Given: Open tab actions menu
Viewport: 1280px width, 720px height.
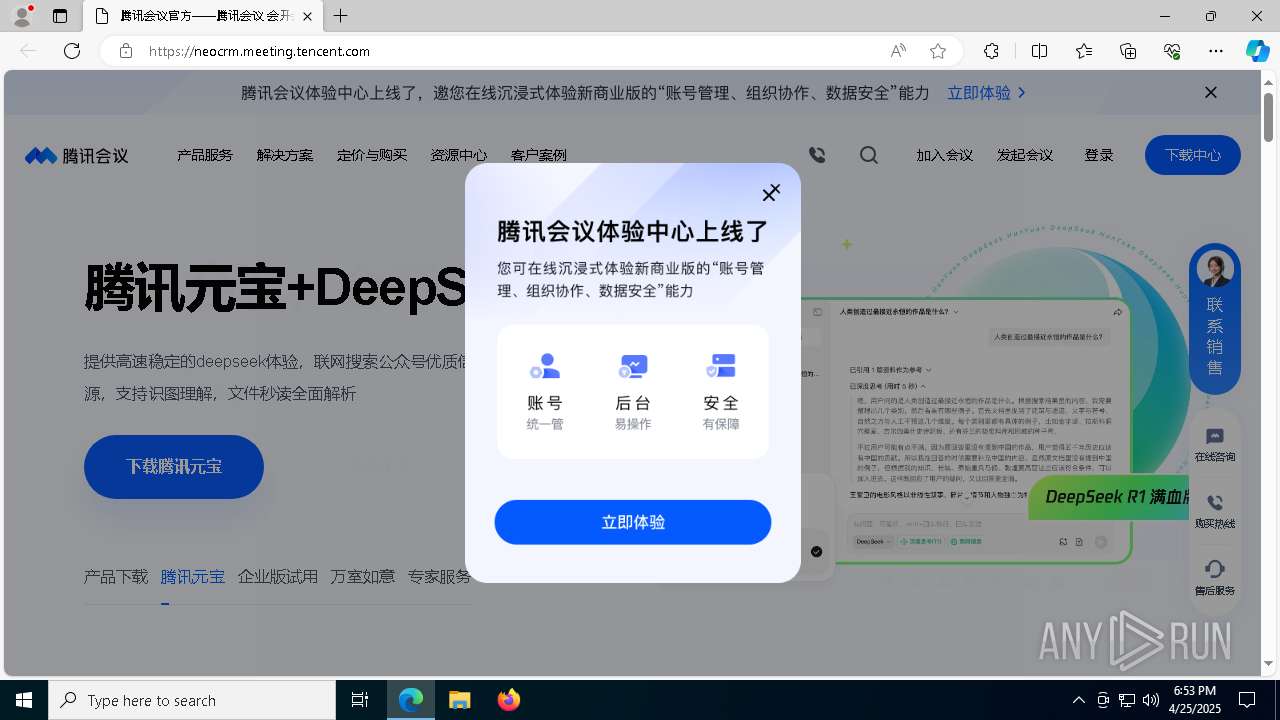Looking at the screenshot, I should [60, 16].
